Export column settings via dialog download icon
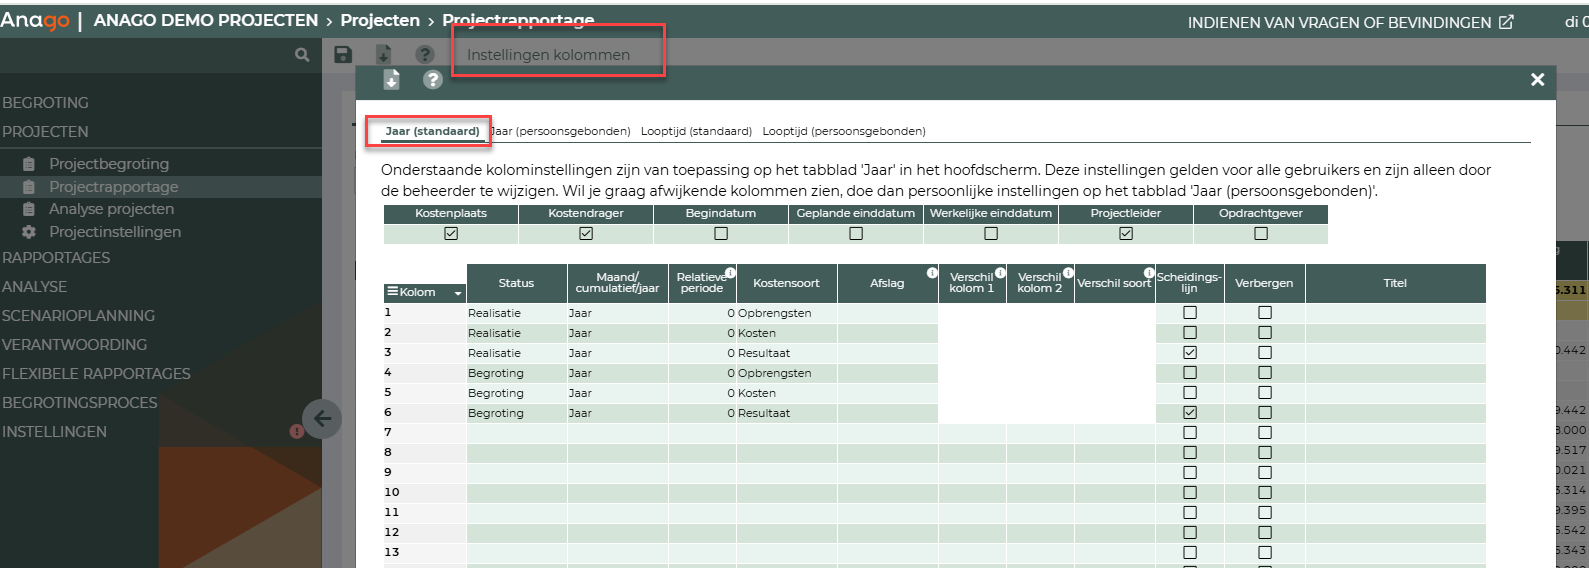 click(x=391, y=80)
